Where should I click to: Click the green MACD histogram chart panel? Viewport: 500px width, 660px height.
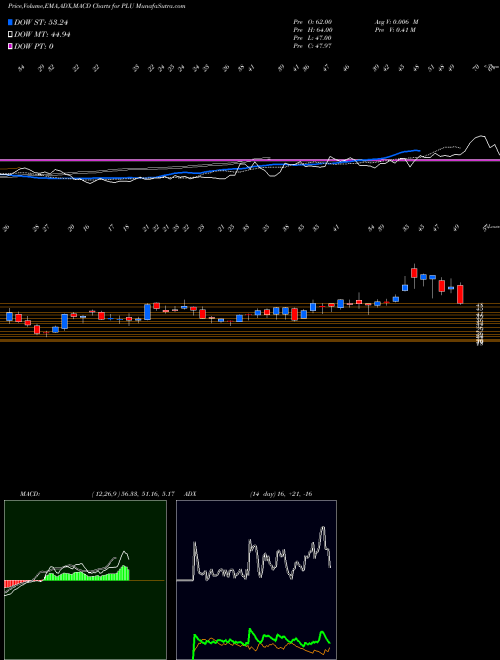[85, 580]
